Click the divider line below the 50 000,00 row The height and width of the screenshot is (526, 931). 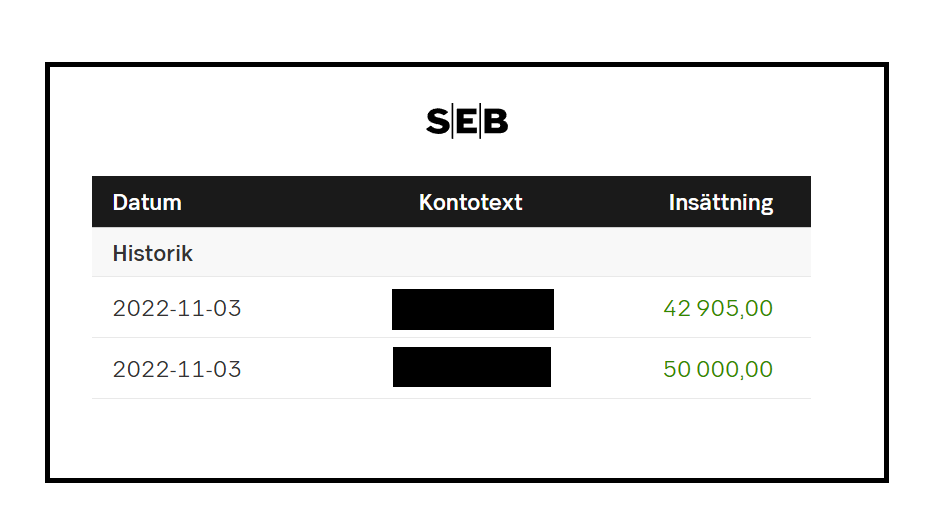tap(450, 398)
